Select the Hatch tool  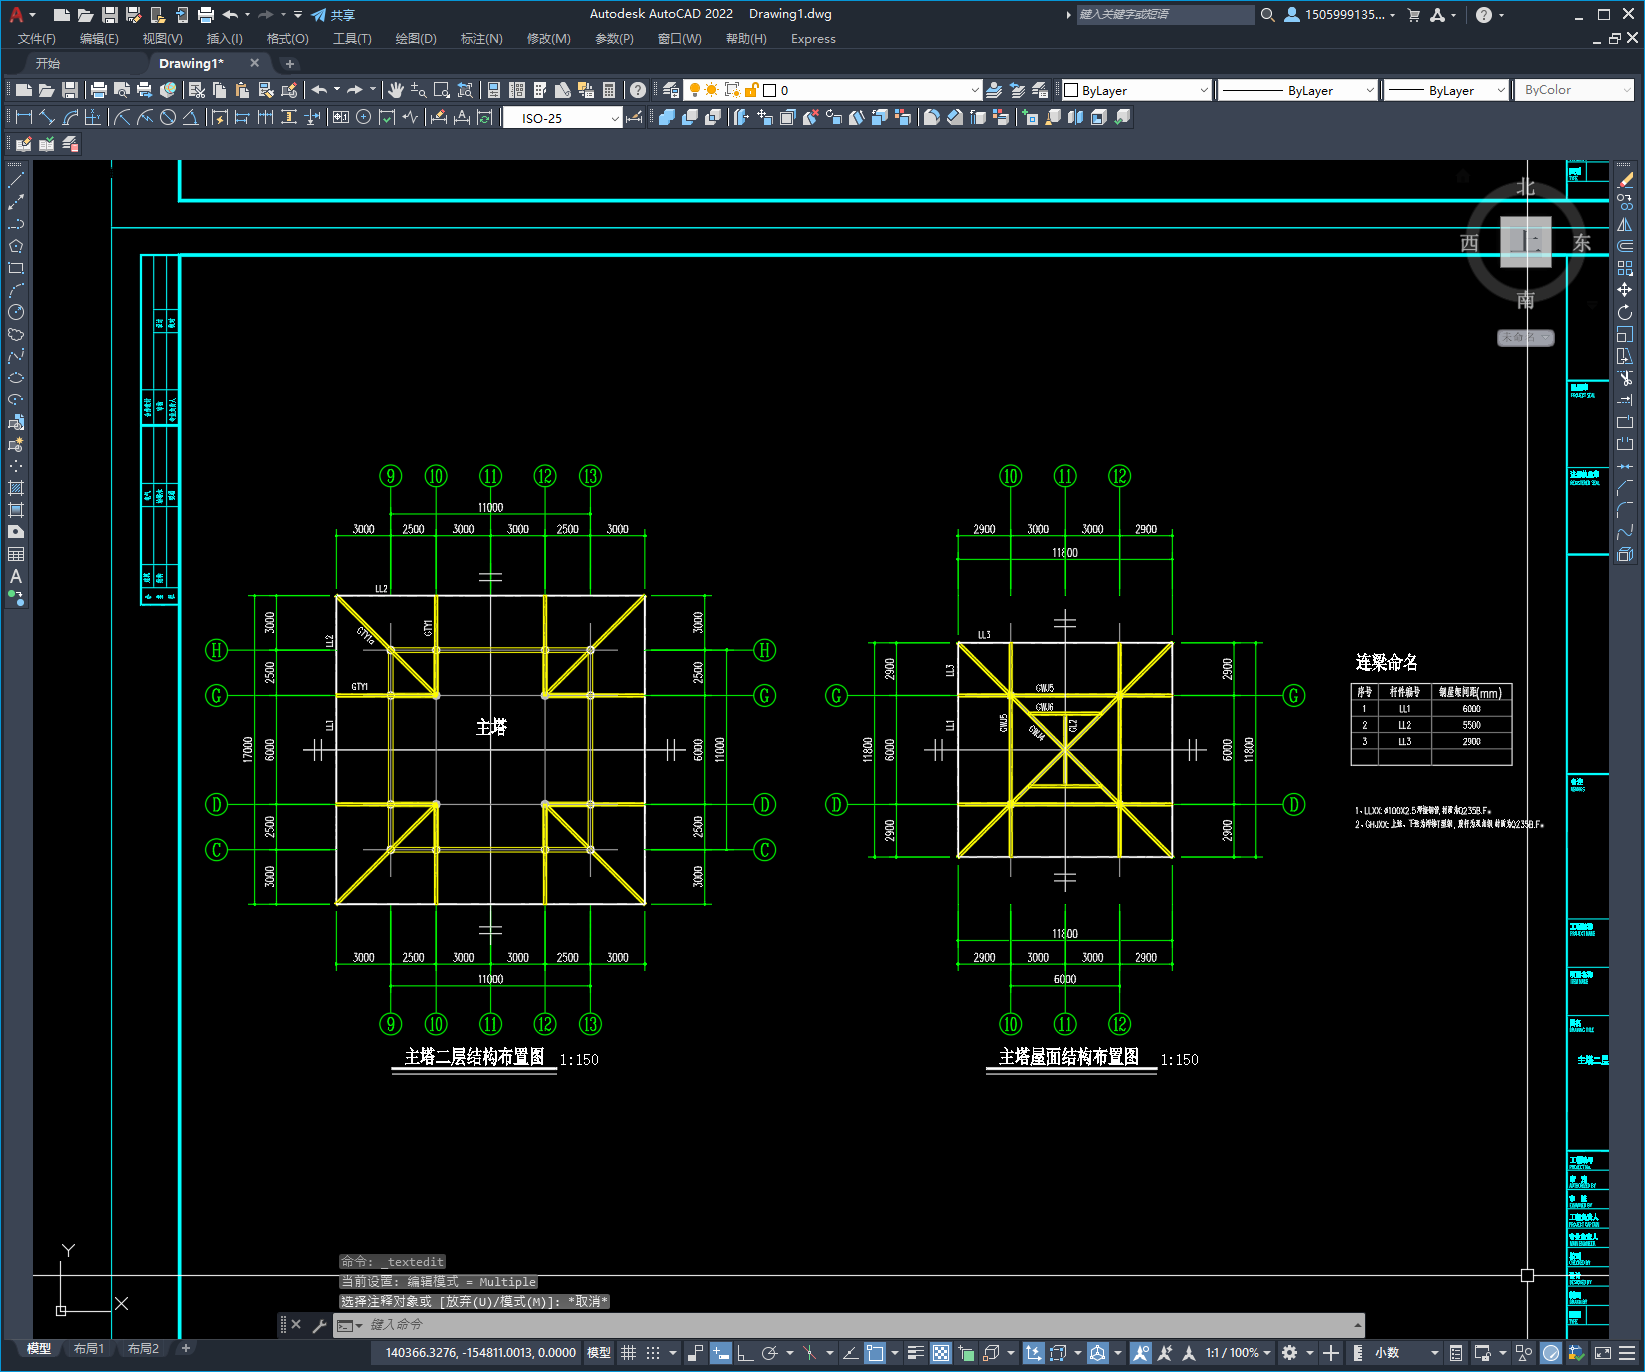16,488
